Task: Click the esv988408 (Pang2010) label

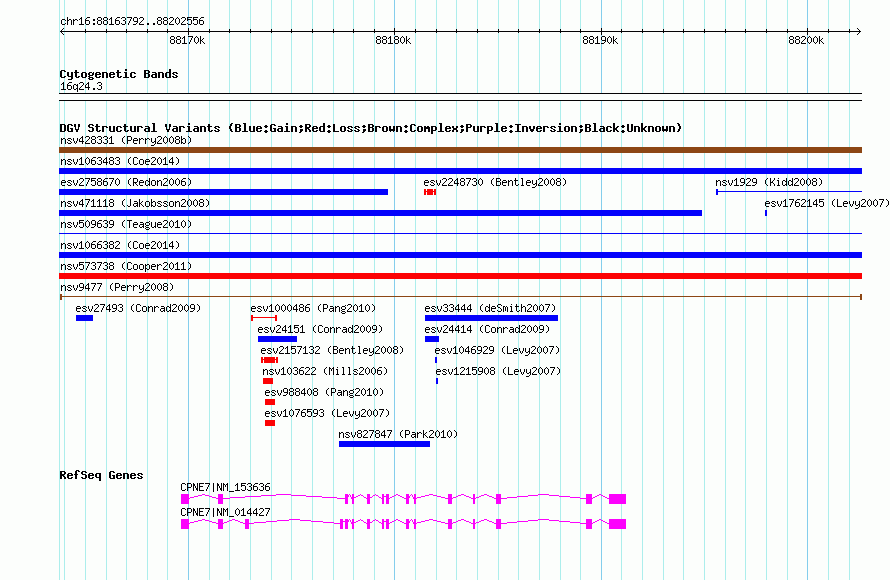Action: coord(324,392)
